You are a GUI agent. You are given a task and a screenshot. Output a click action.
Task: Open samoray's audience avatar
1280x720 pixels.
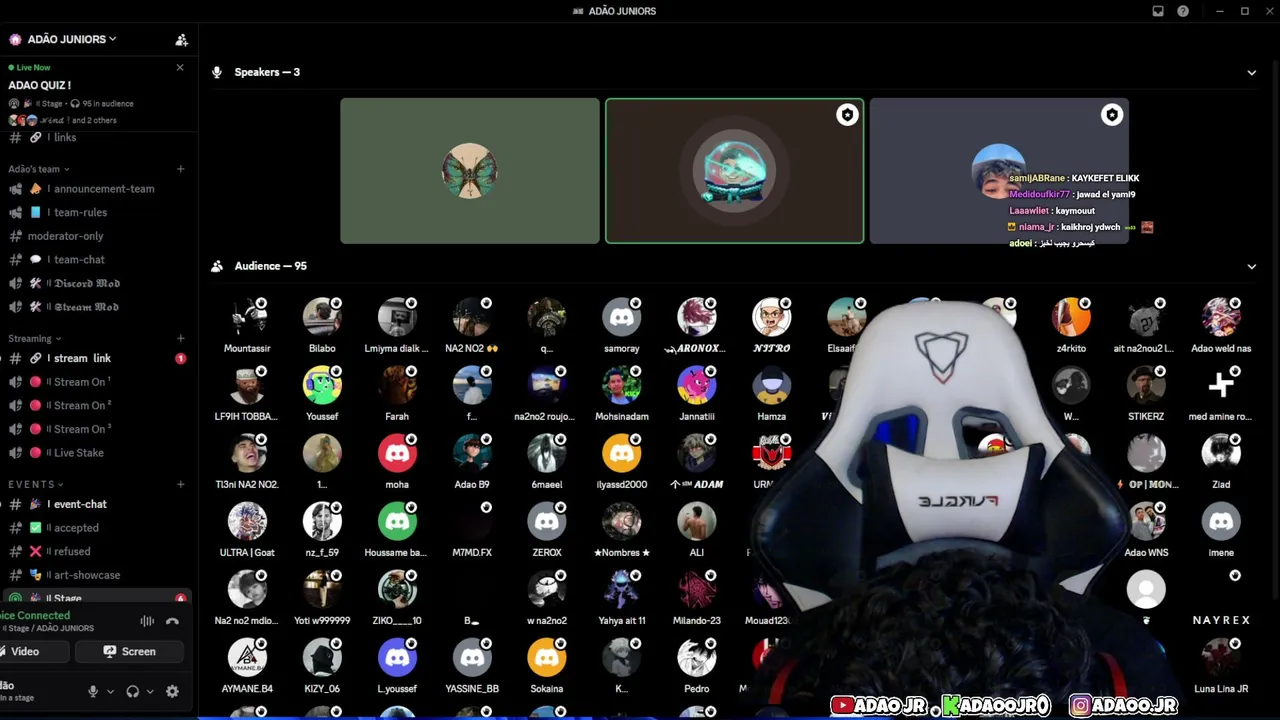[x=622, y=317]
